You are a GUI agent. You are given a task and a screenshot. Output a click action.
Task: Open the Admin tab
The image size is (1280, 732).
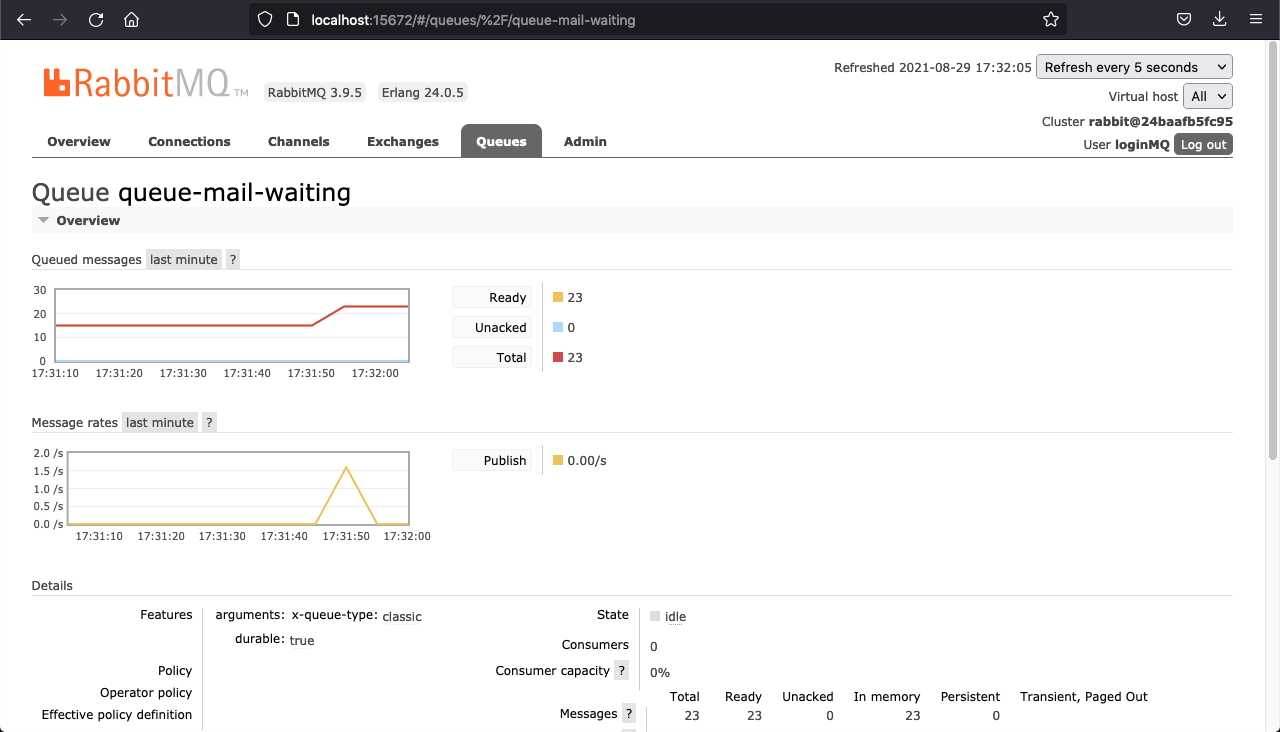pyautogui.click(x=585, y=141)
